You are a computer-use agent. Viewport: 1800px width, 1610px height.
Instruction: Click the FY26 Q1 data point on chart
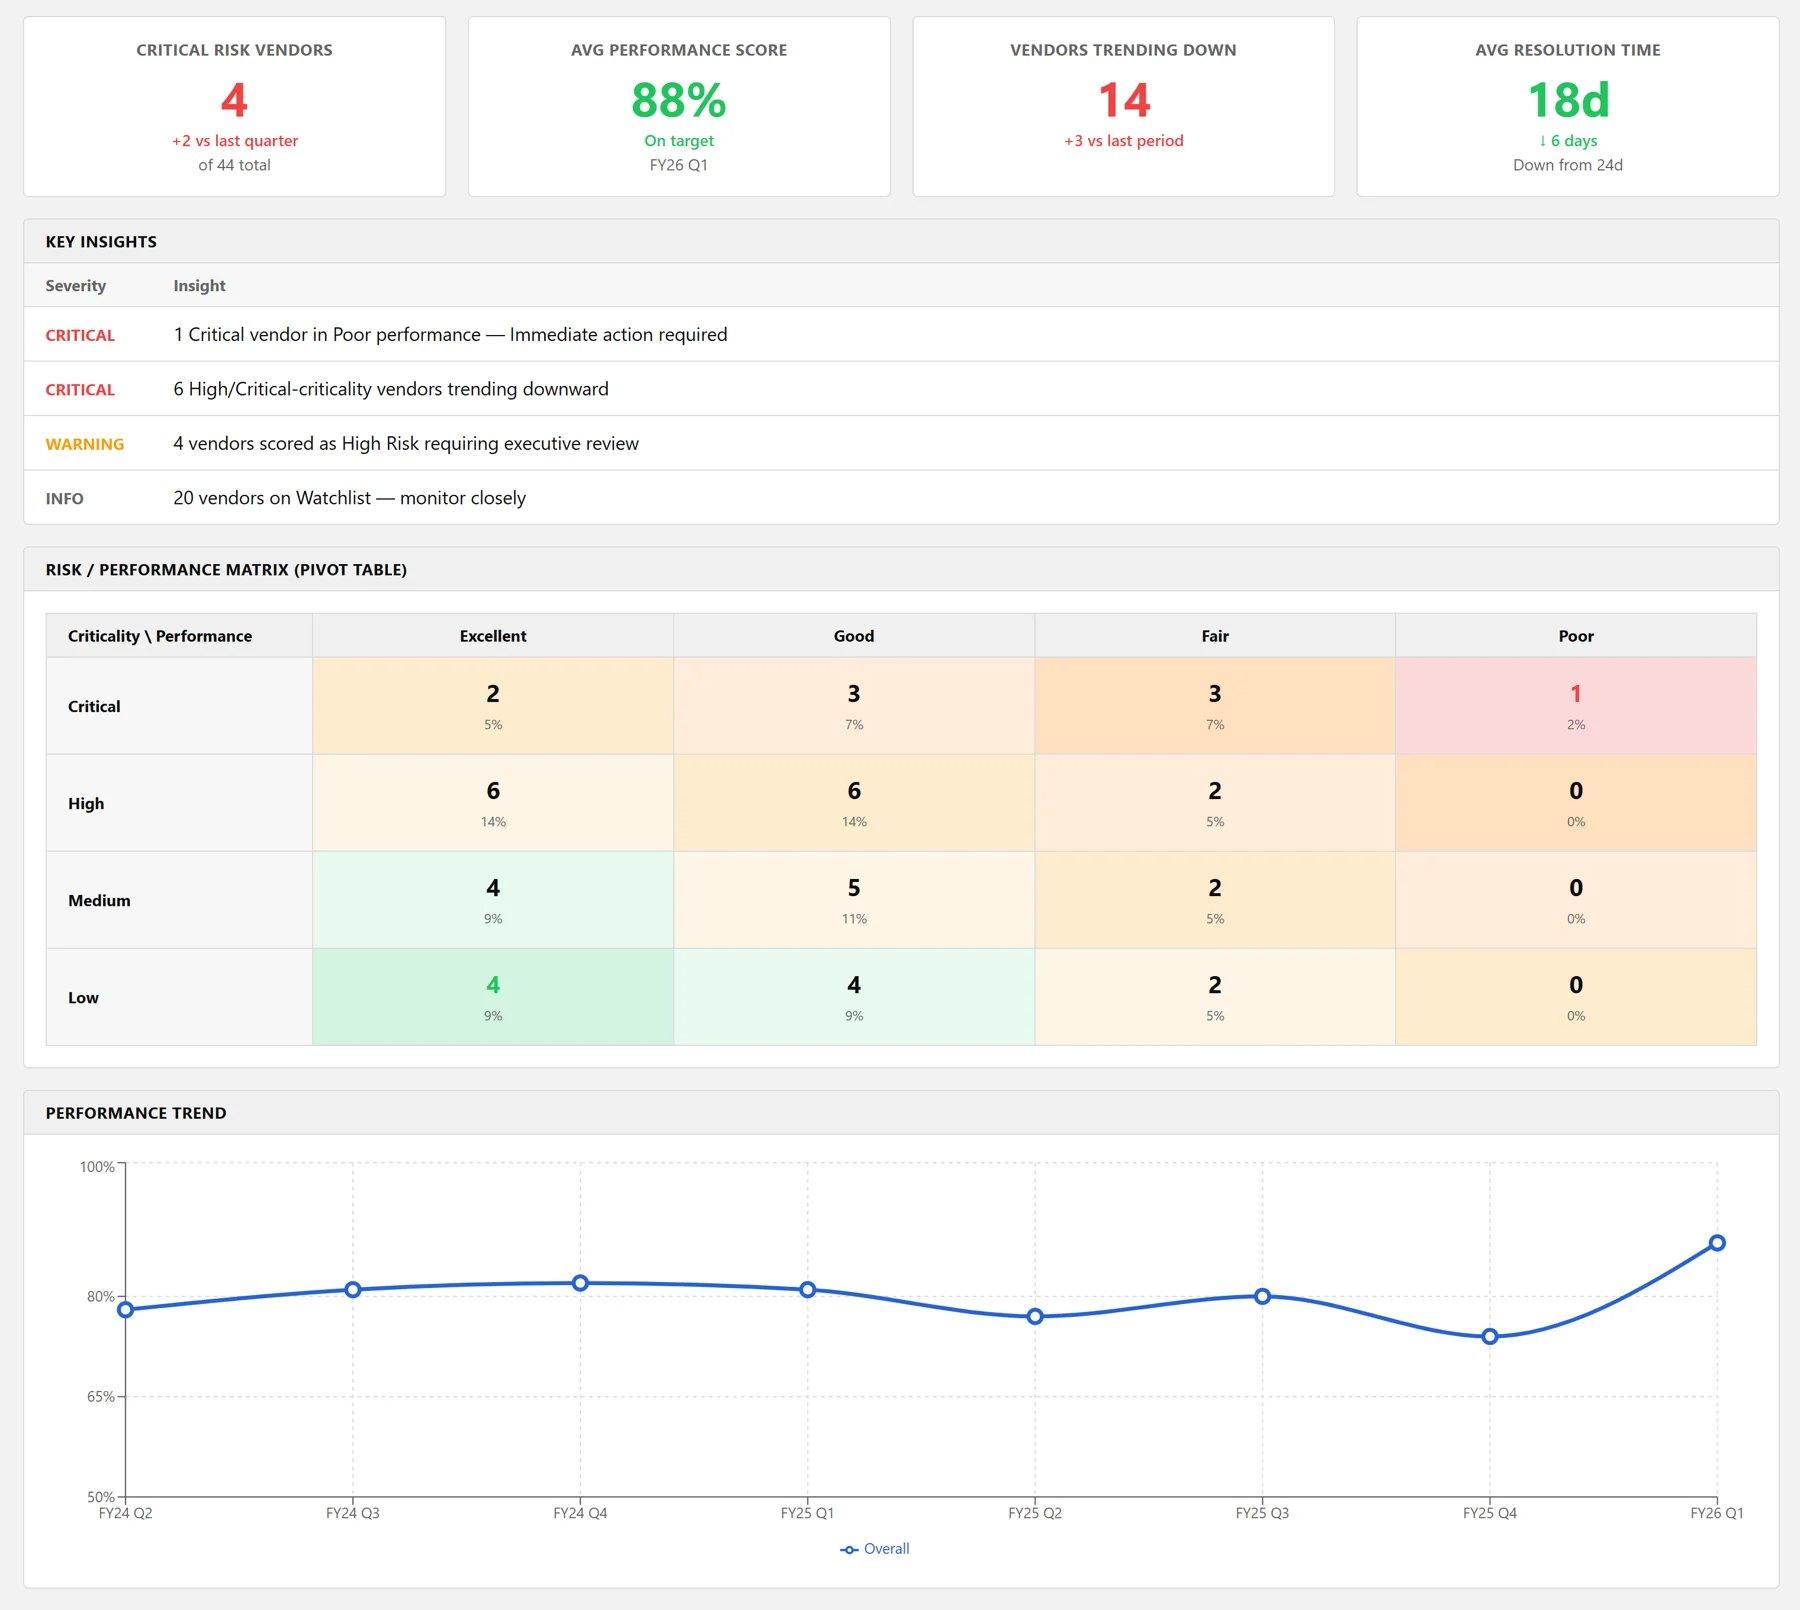[x=1717, y=1243]
